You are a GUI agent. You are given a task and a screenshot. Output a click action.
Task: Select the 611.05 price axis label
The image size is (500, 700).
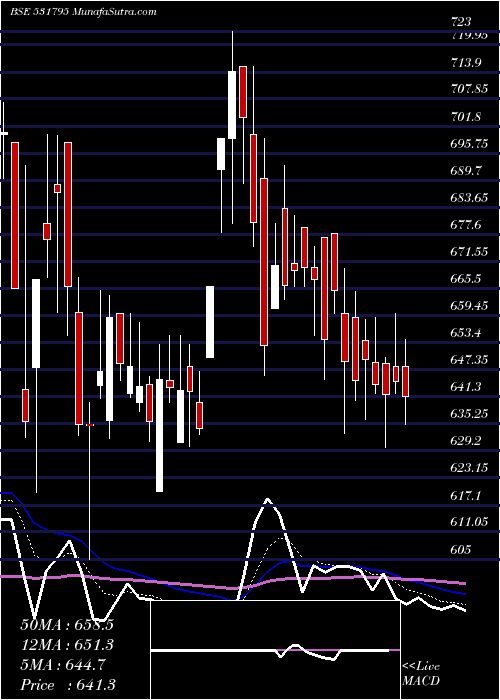point(467,522)
